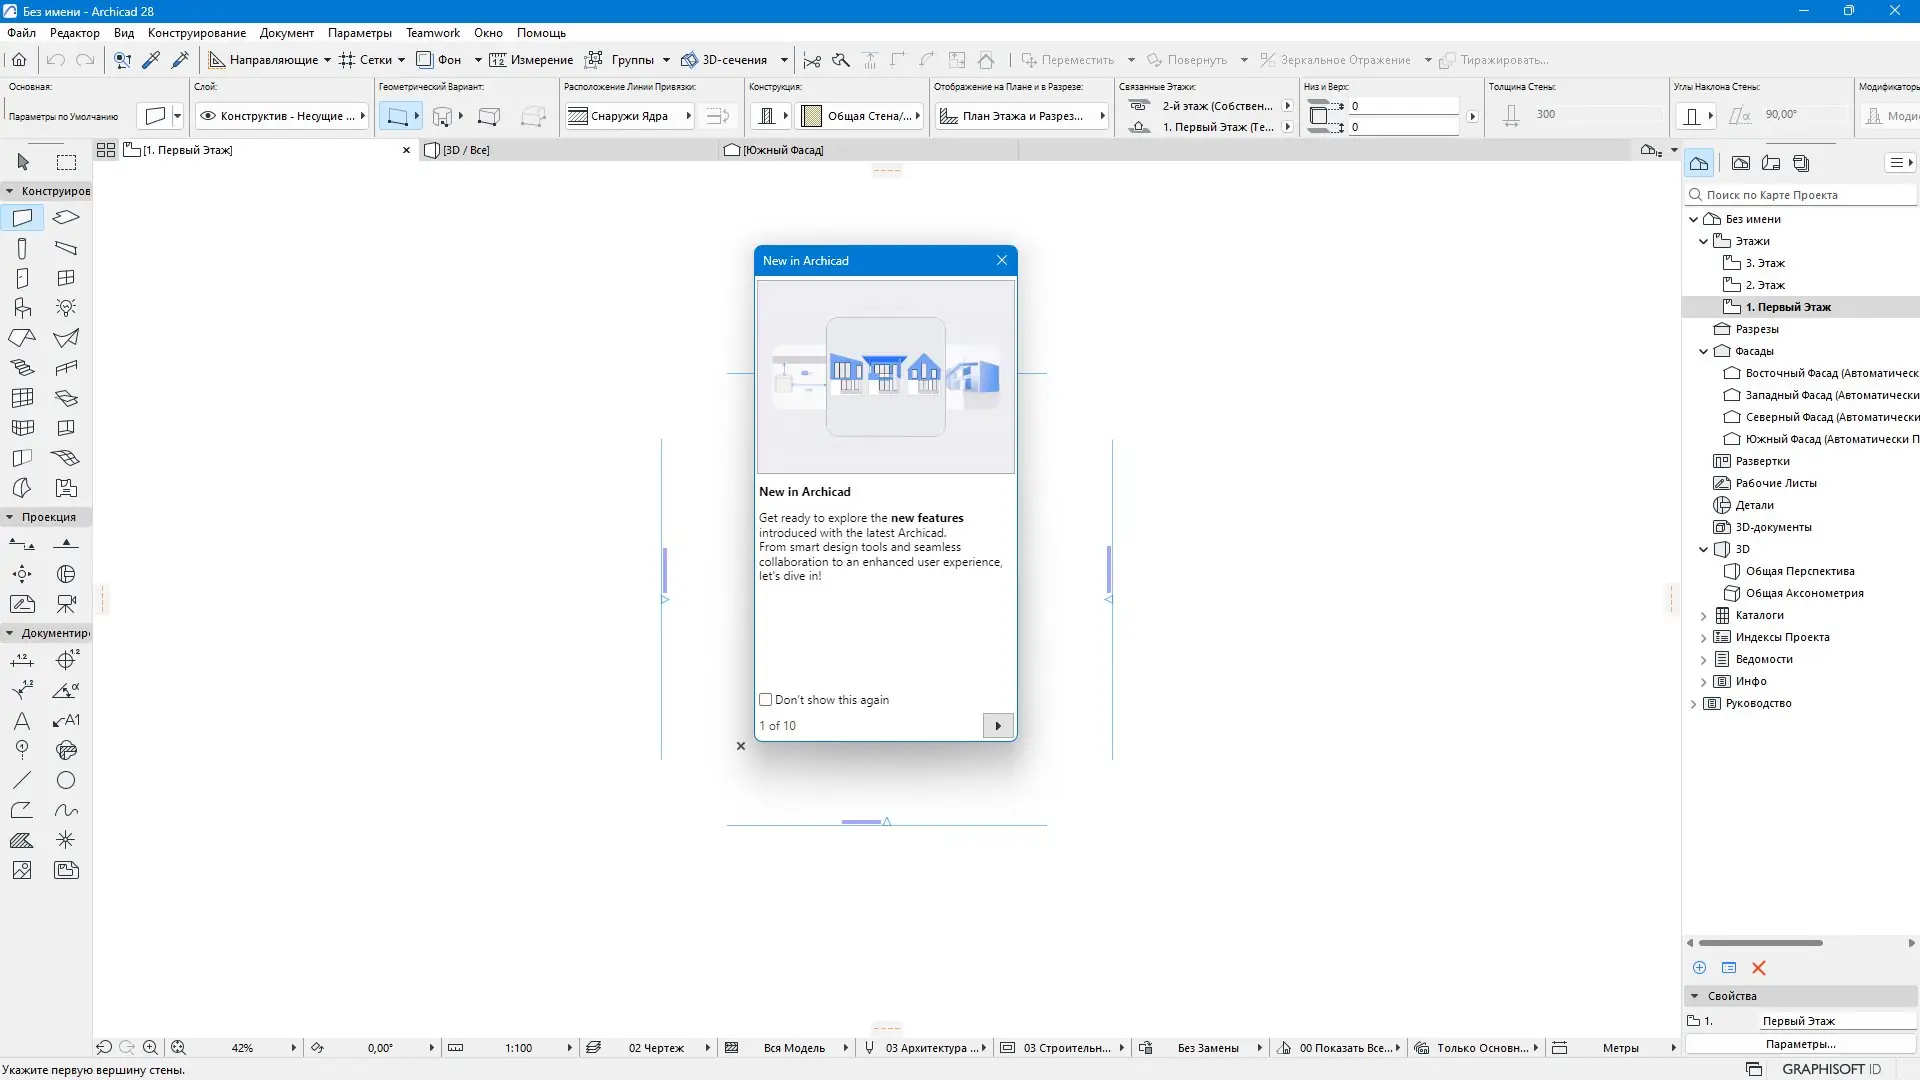Open the Общая Стена building material dropdown
The height and width of the screenshot is (1080, 1920).
click(861, 116)
